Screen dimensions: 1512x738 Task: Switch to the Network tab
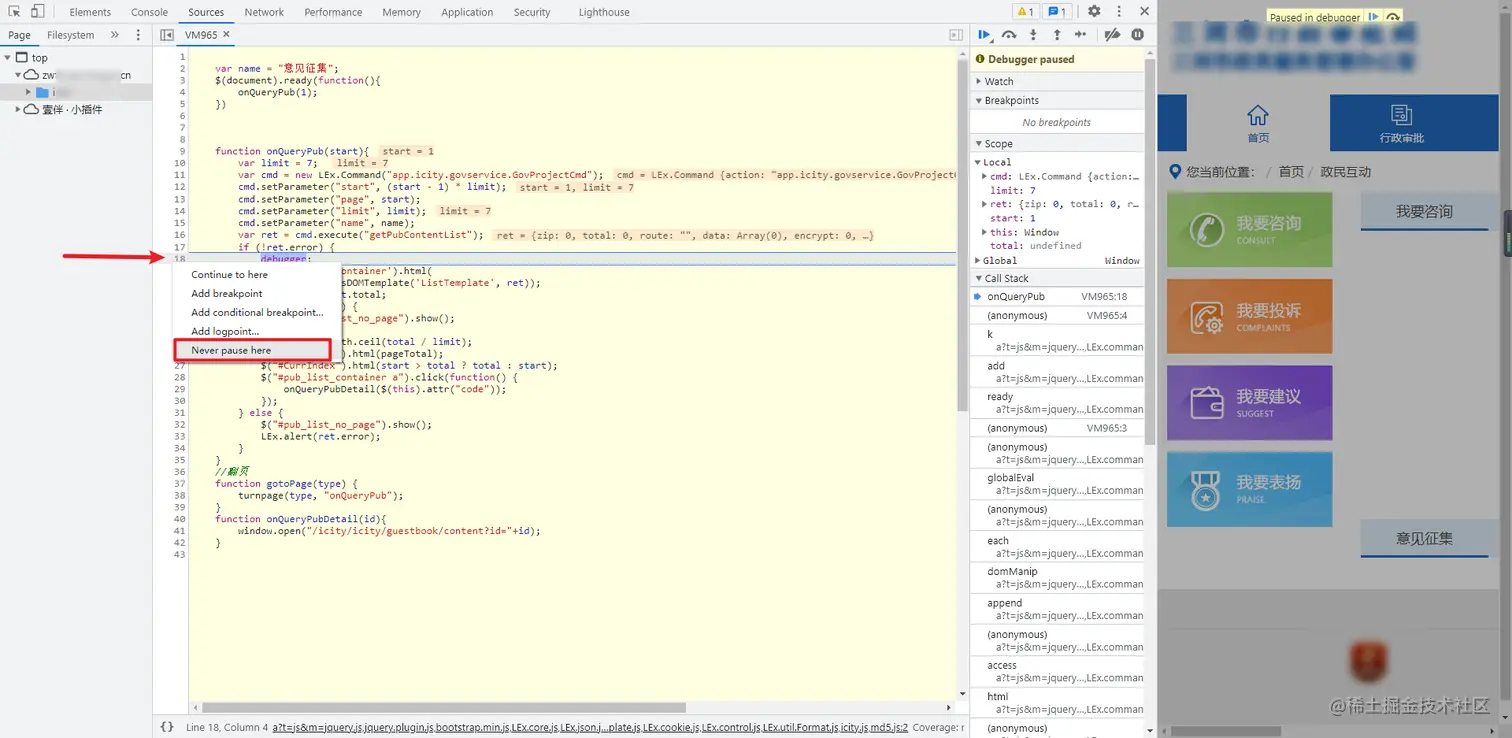click(264, 12)
